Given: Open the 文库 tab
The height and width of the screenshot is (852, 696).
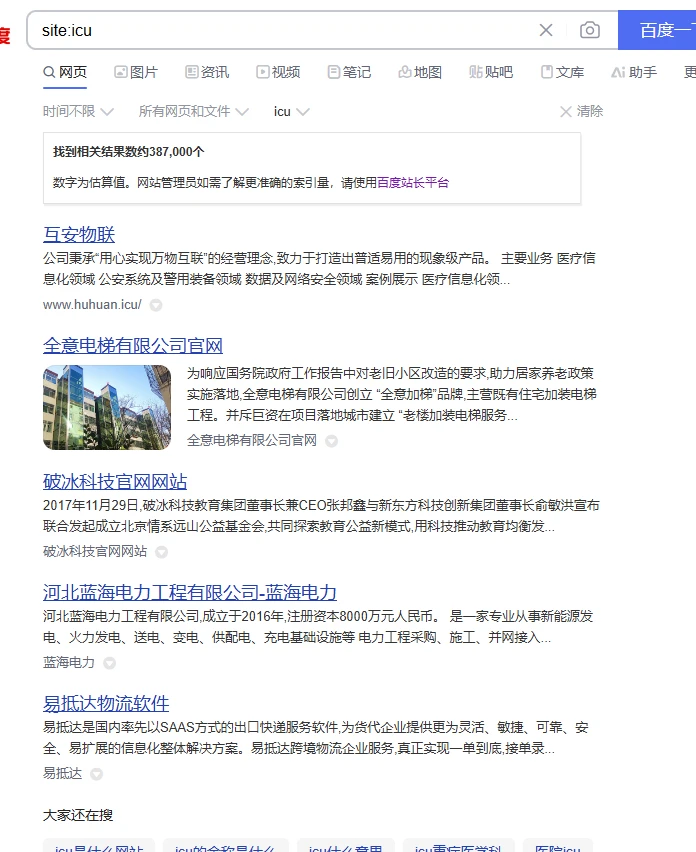Looking at the screenshot, I should pyautogui.click(x=562, y=72).
